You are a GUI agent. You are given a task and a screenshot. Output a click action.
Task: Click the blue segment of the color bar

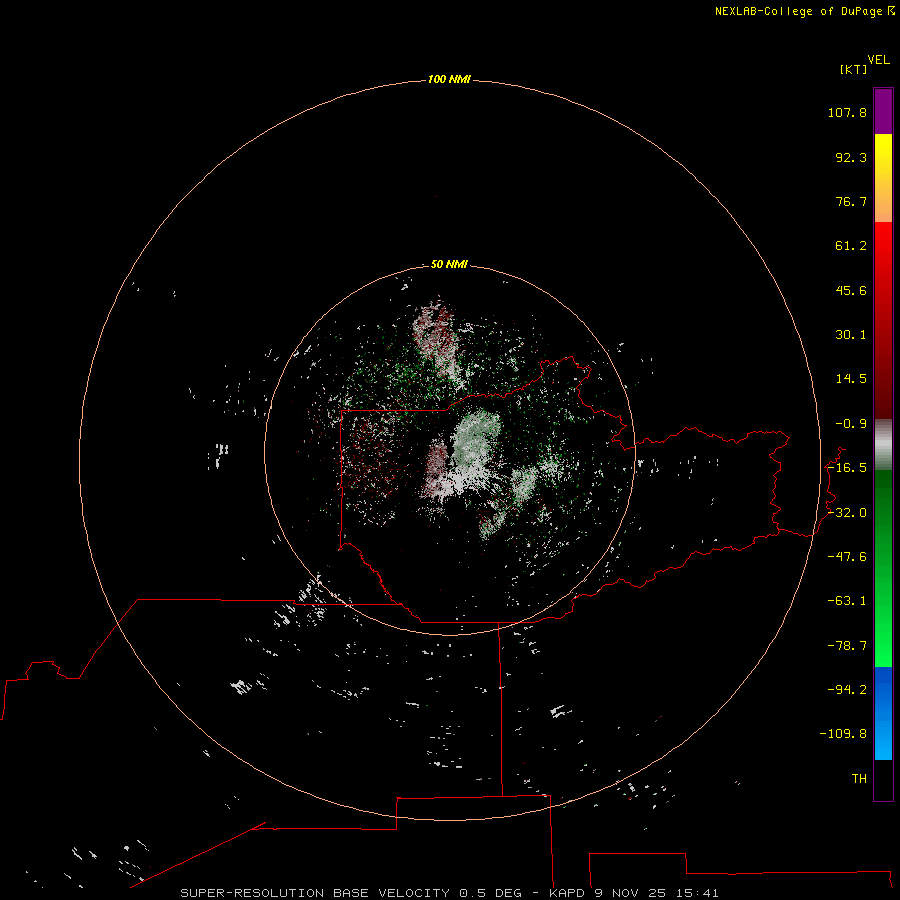point(883,713)
